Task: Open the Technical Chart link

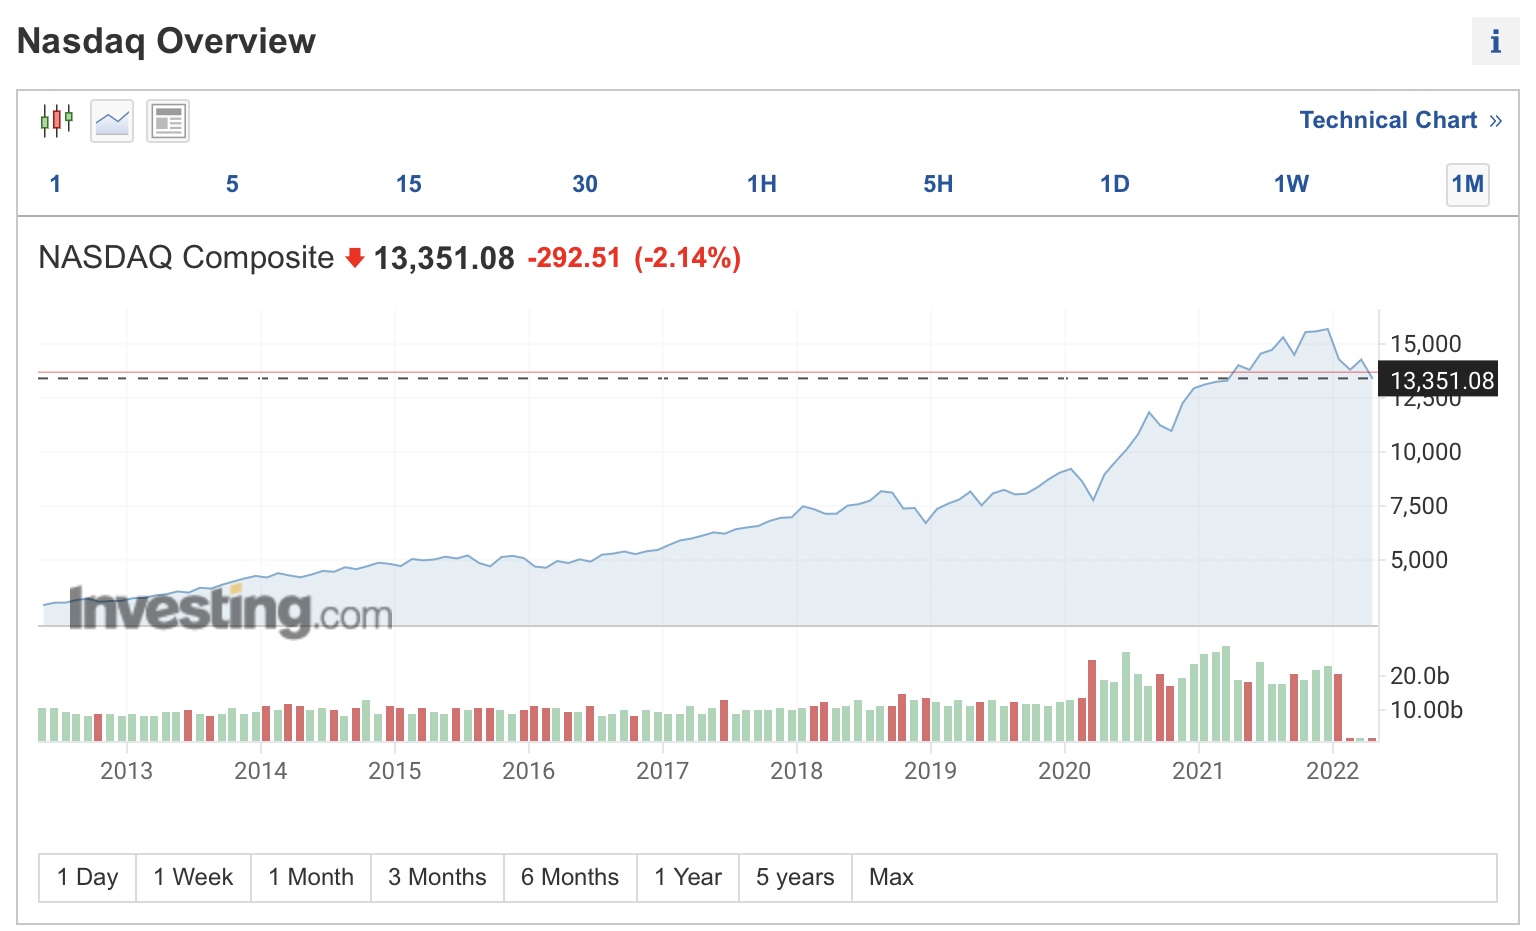Action: point(1399,120)
